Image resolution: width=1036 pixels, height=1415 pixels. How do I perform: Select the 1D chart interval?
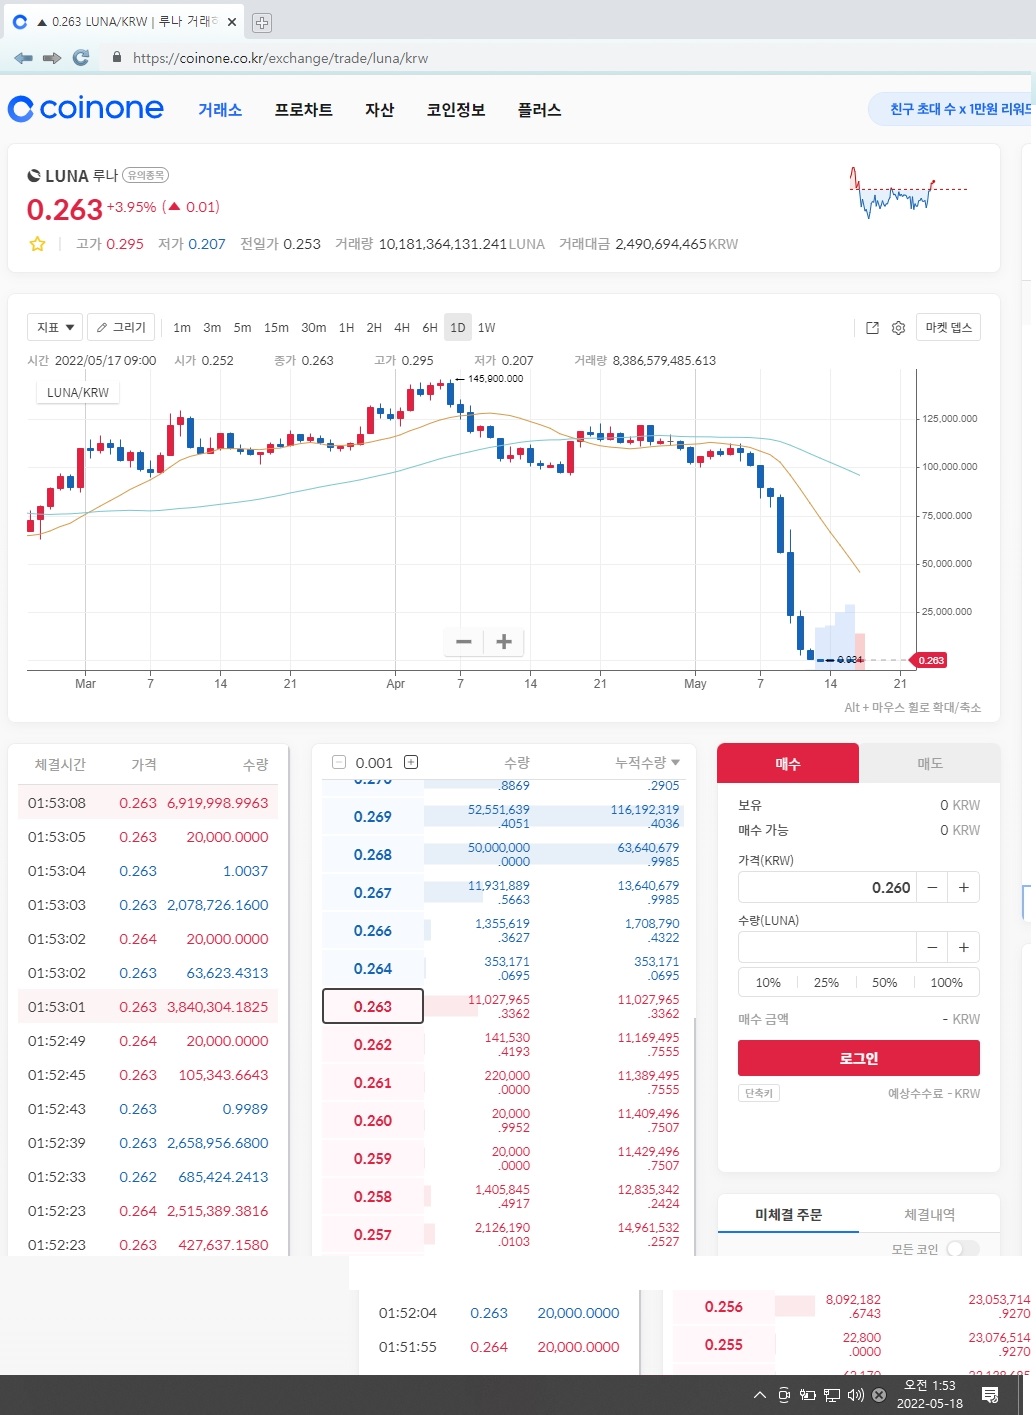click(458, 328)
